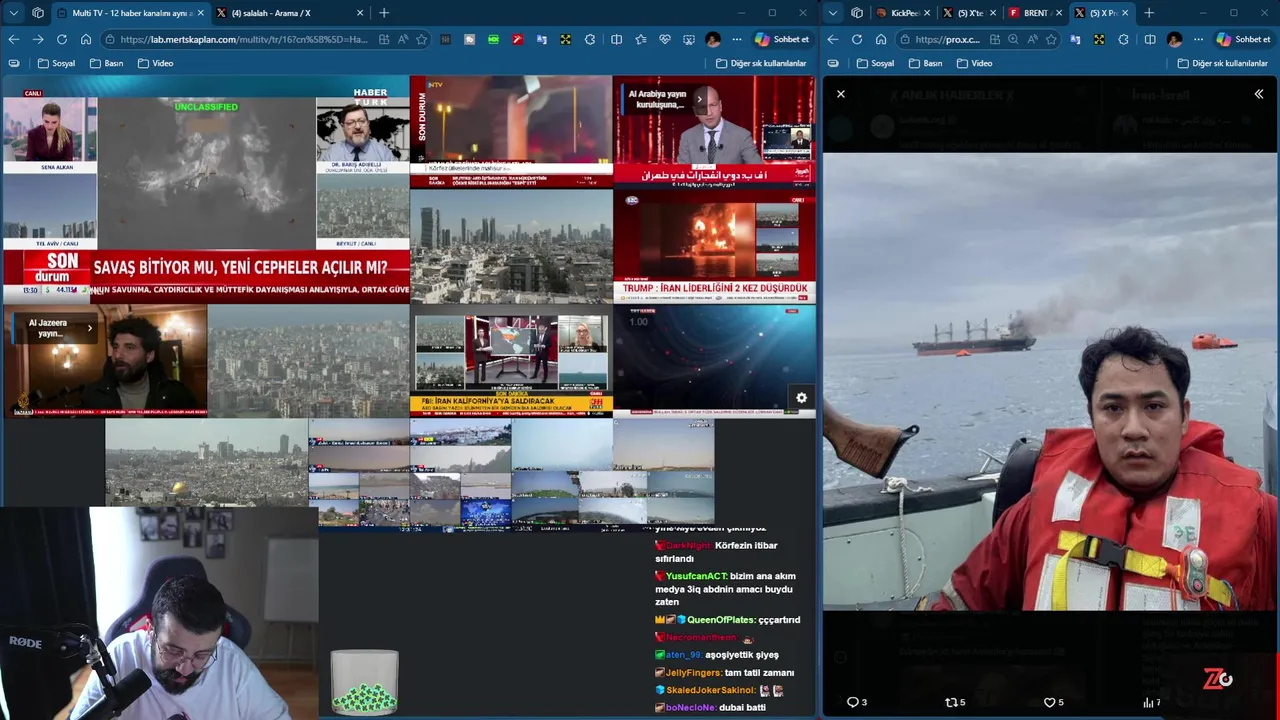Close the salalah - Arama / X tab
The width and height of the screenshot is (1280, 720).
[x=358, y=13]
